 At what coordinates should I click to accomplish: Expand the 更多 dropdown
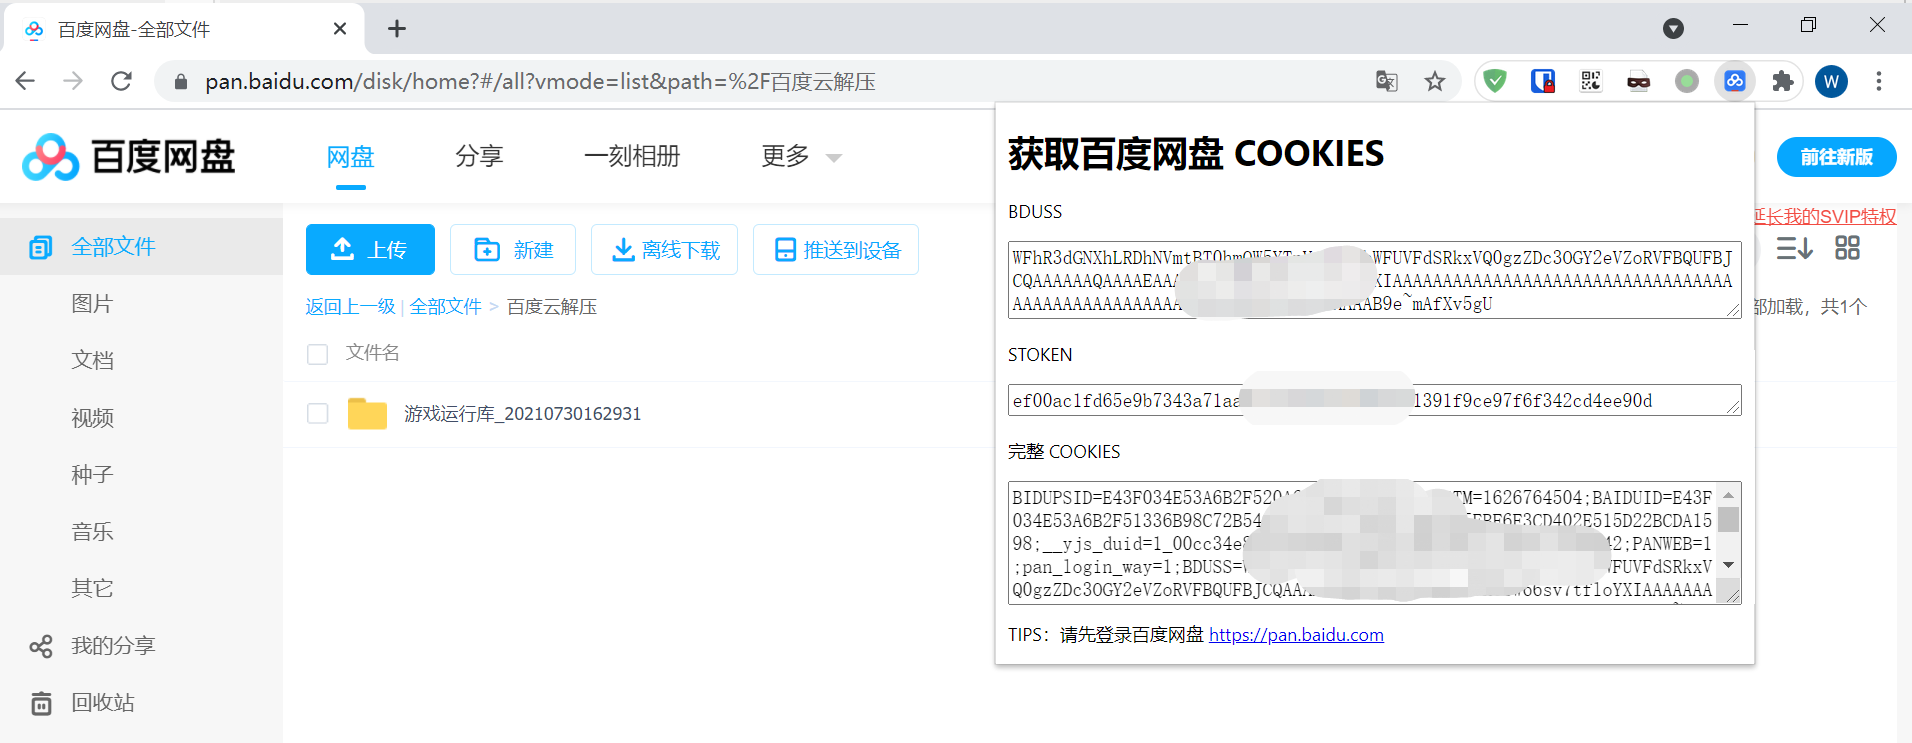[x=802, y=156]
